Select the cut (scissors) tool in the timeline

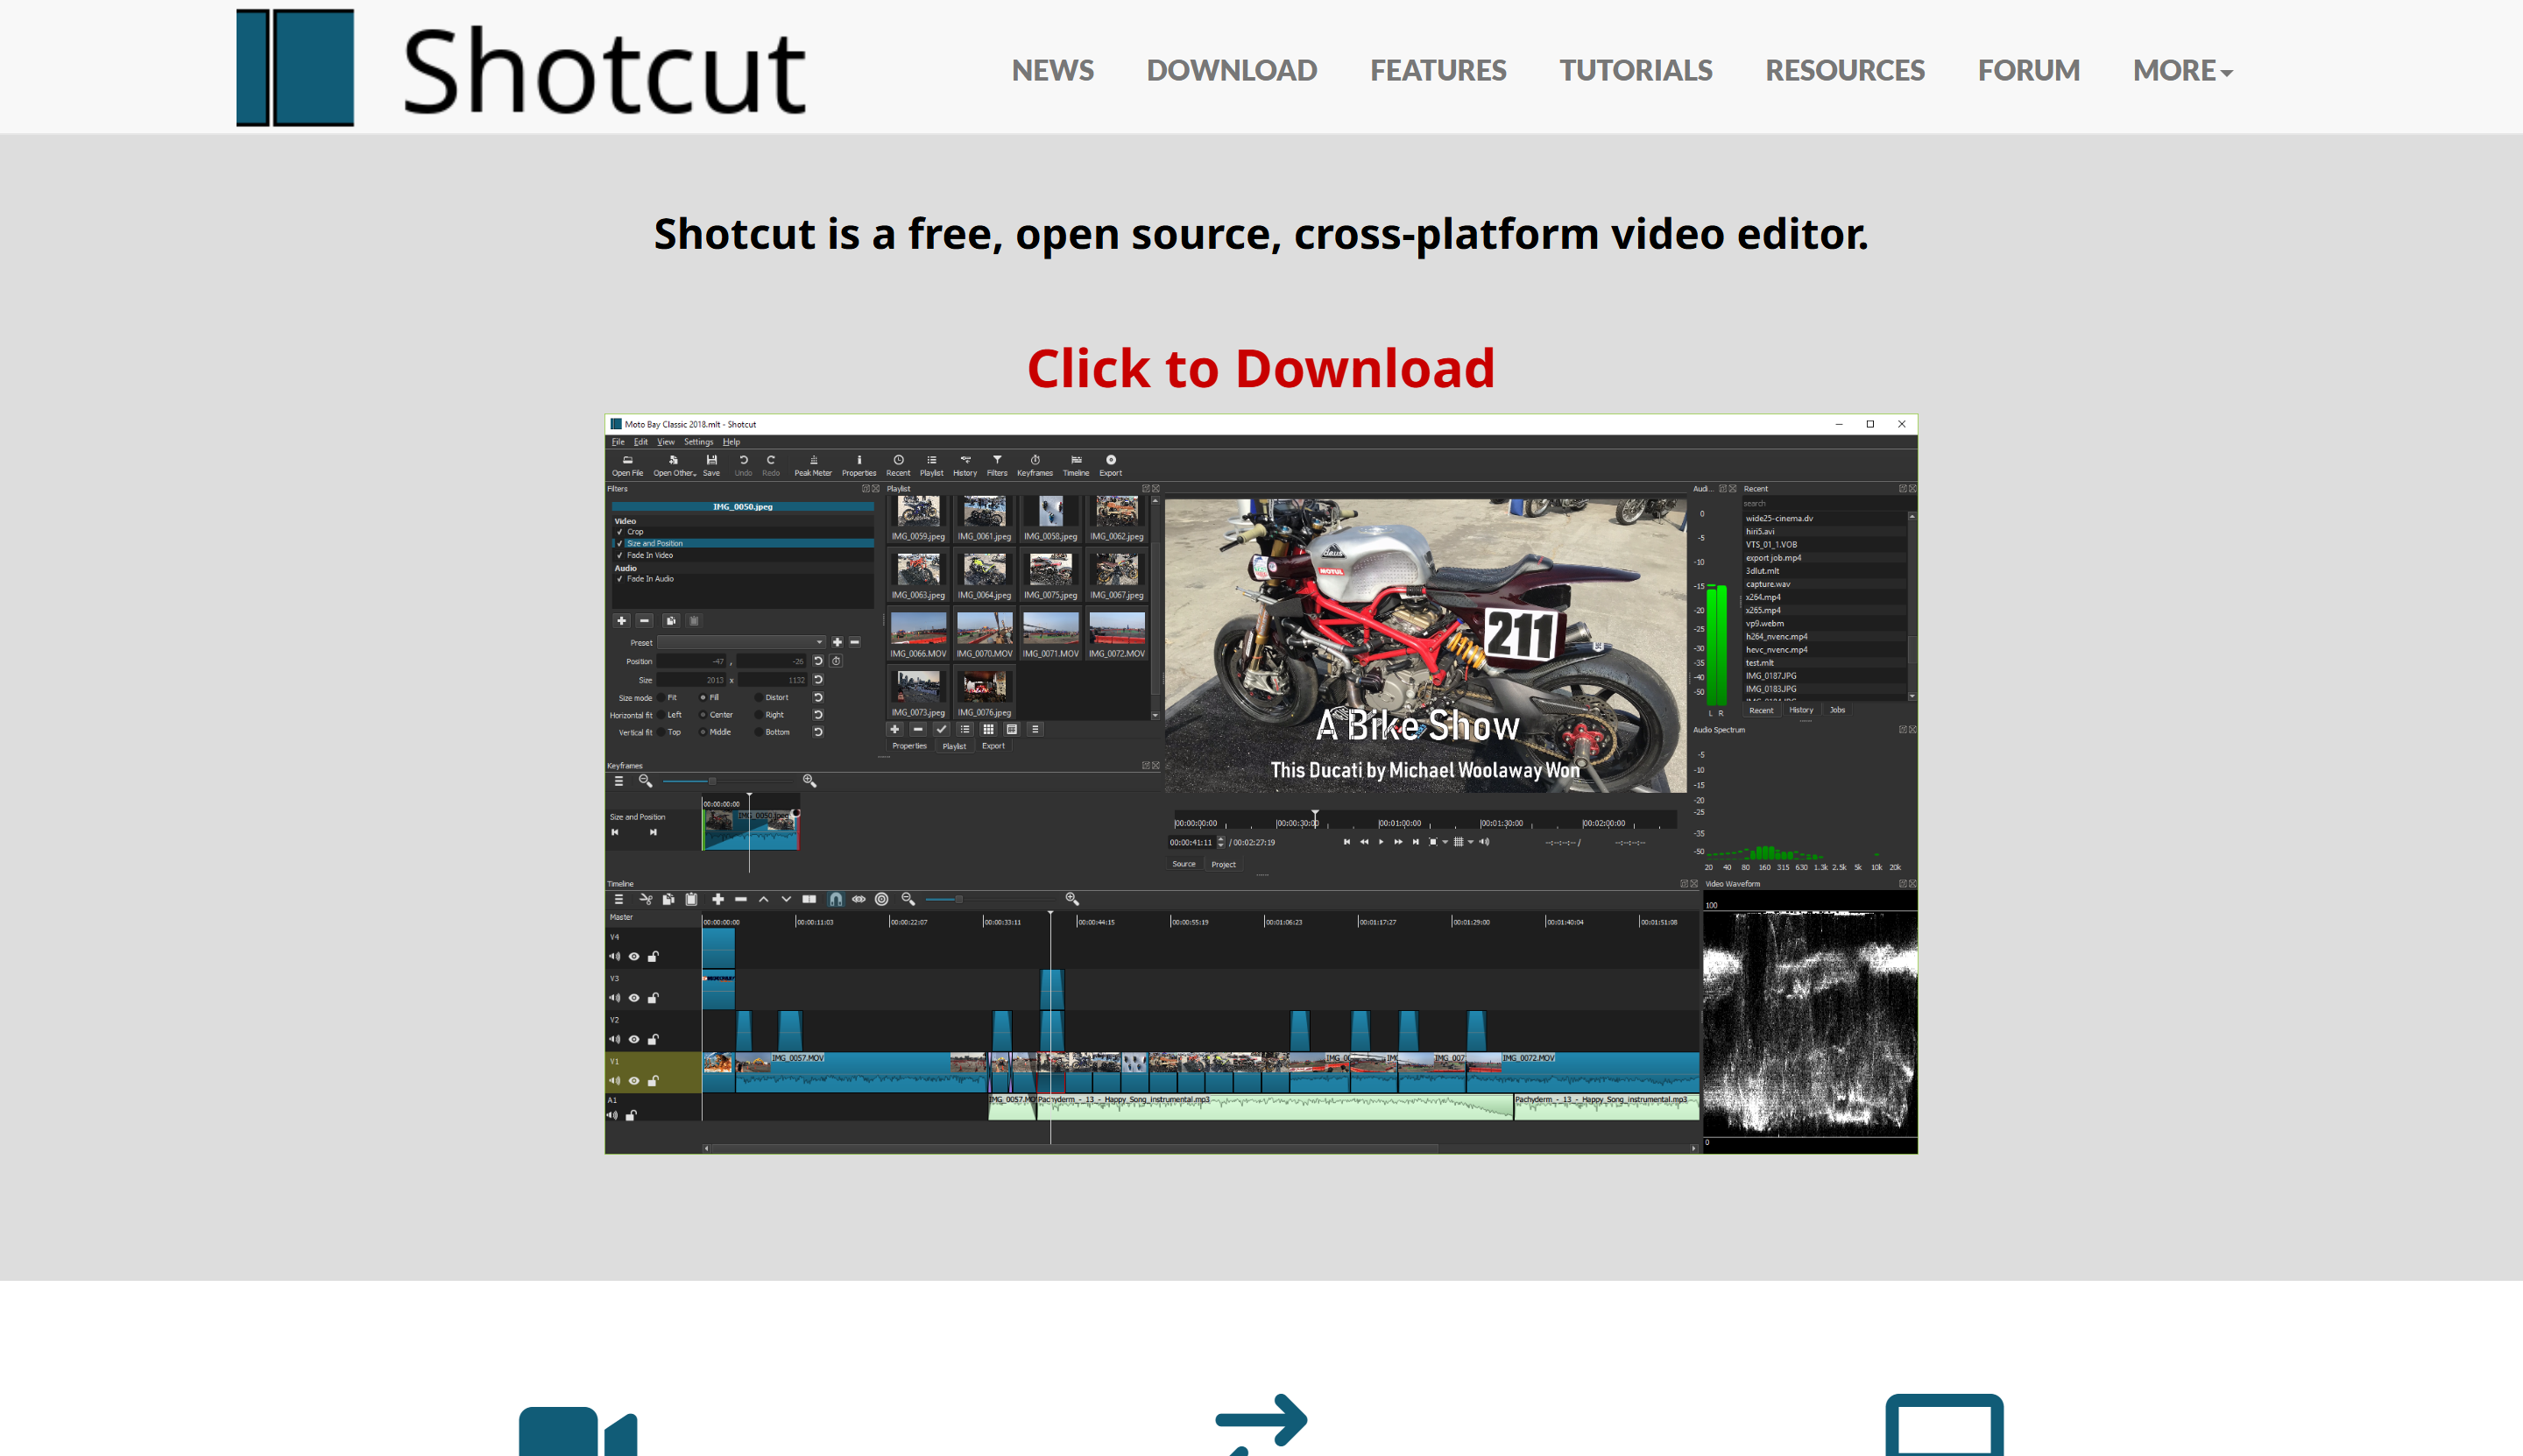[x=647, y=899]
